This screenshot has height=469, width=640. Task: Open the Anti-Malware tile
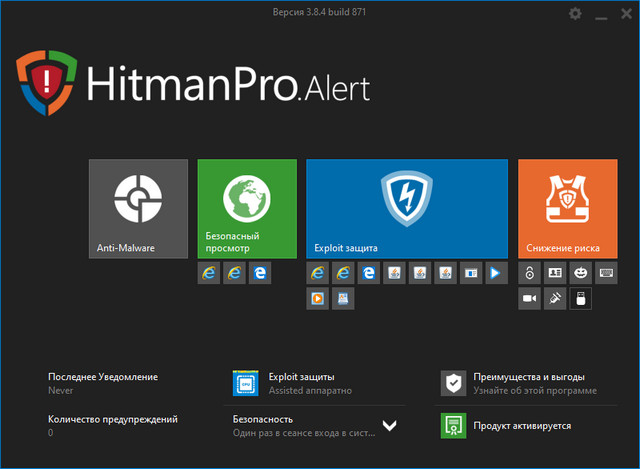[x=138, y=209]
